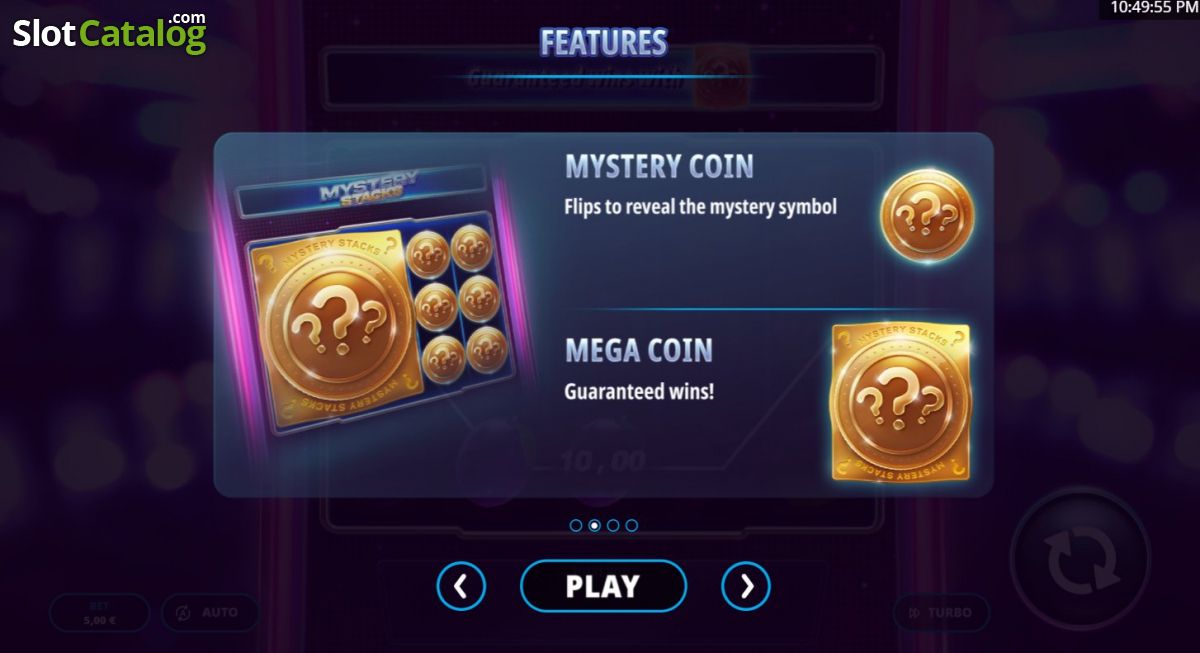Click the Mega Coin square icon
The width and height of the screenshot is (1200, 653).
[901, 402]
